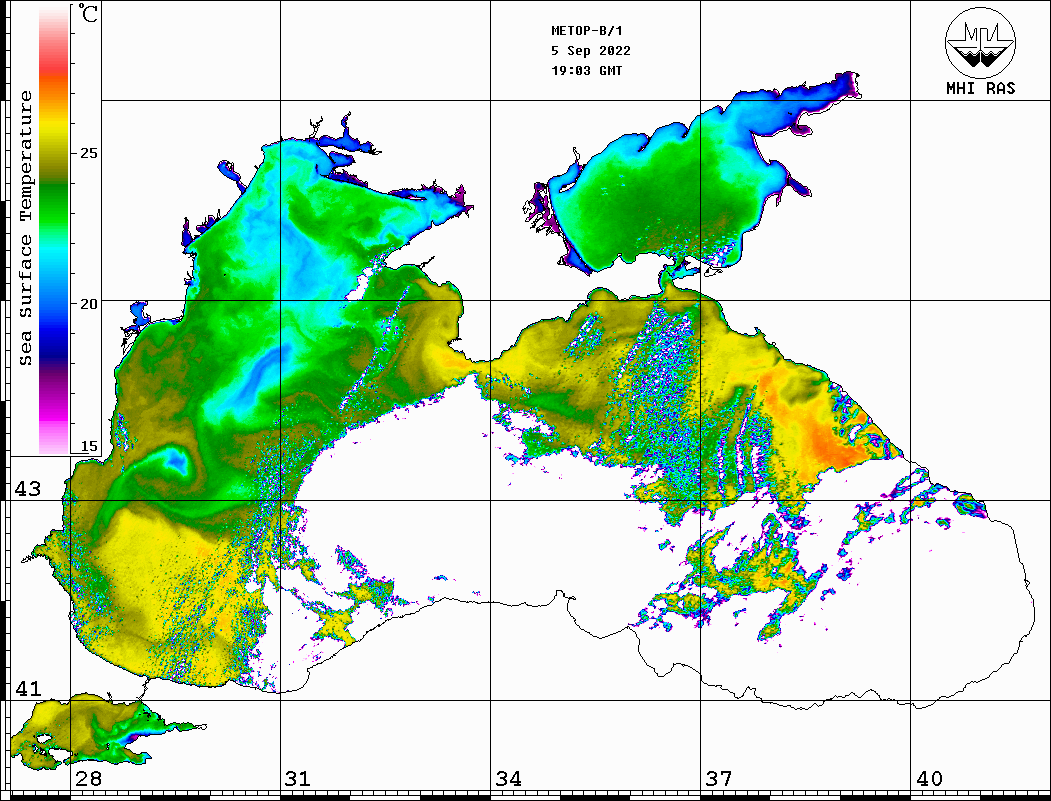Click the temperature color scale bar
The width and height of the screenshot is (1051, 801).
click(54, 229)
